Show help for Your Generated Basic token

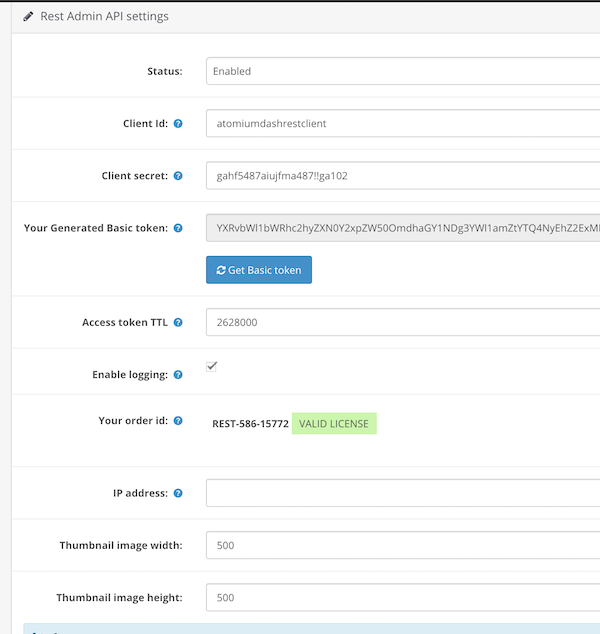[x=178, y=228]
